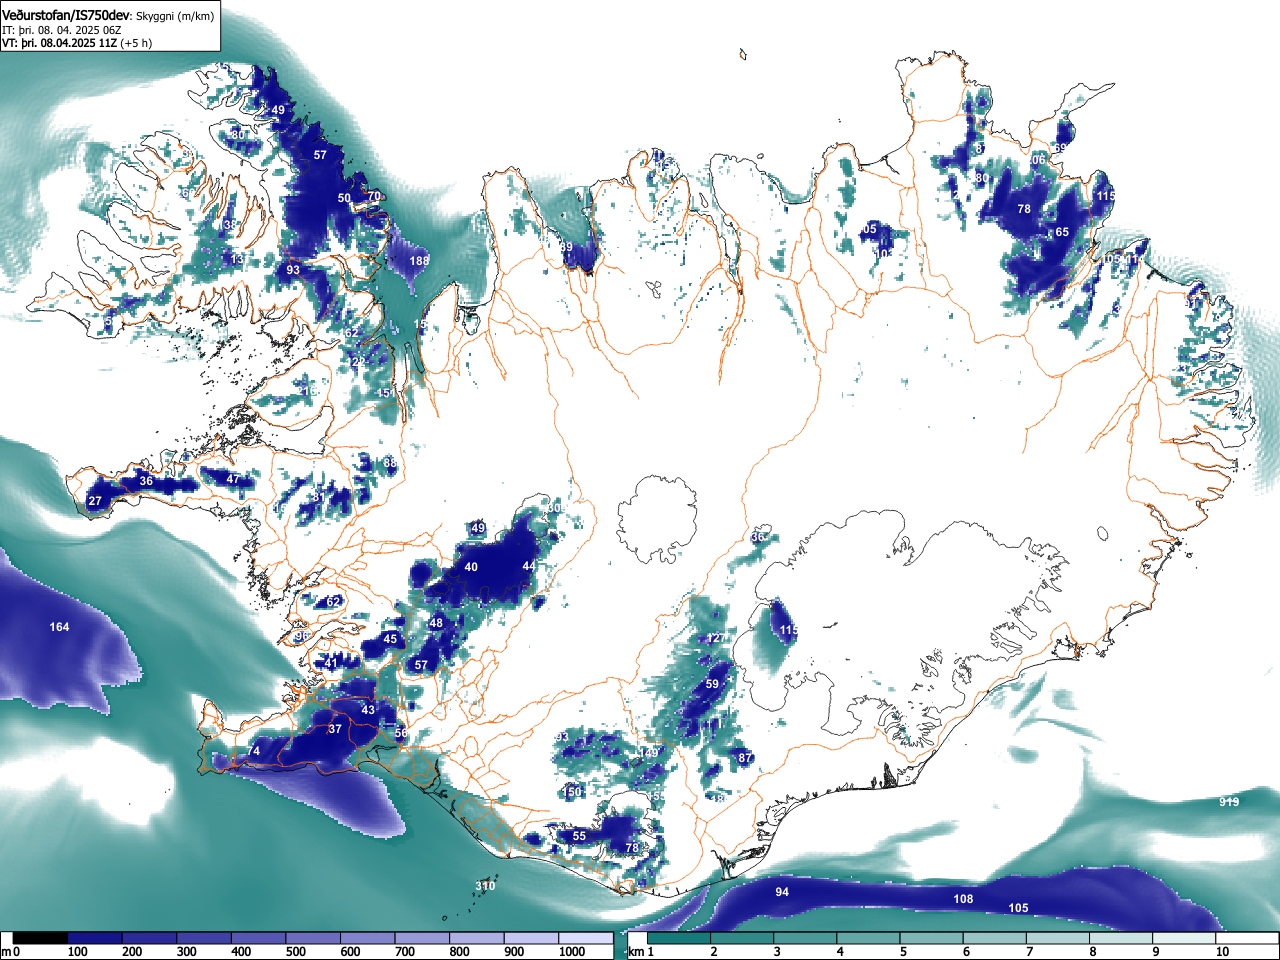Click the 50 visibility value in the Westfjords
This screenshot has width=1280, height=960.
click(344, 198)
